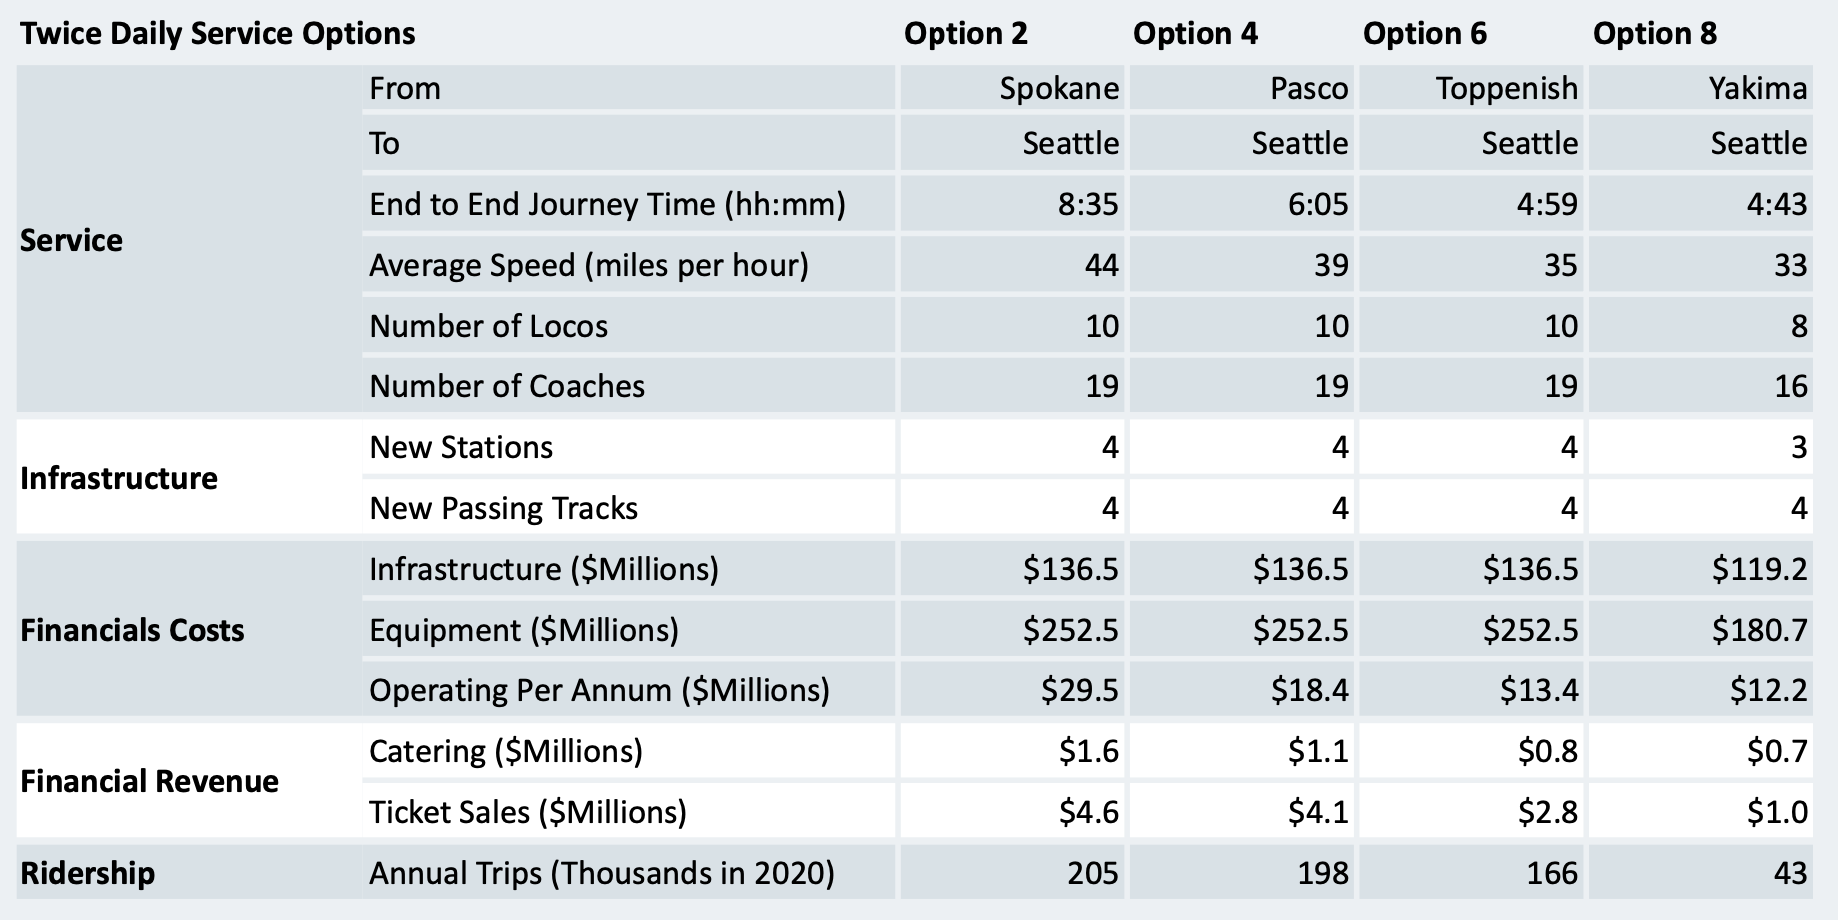
Task: Click the Option 4 column header
Action: (x=1195, y=34)
